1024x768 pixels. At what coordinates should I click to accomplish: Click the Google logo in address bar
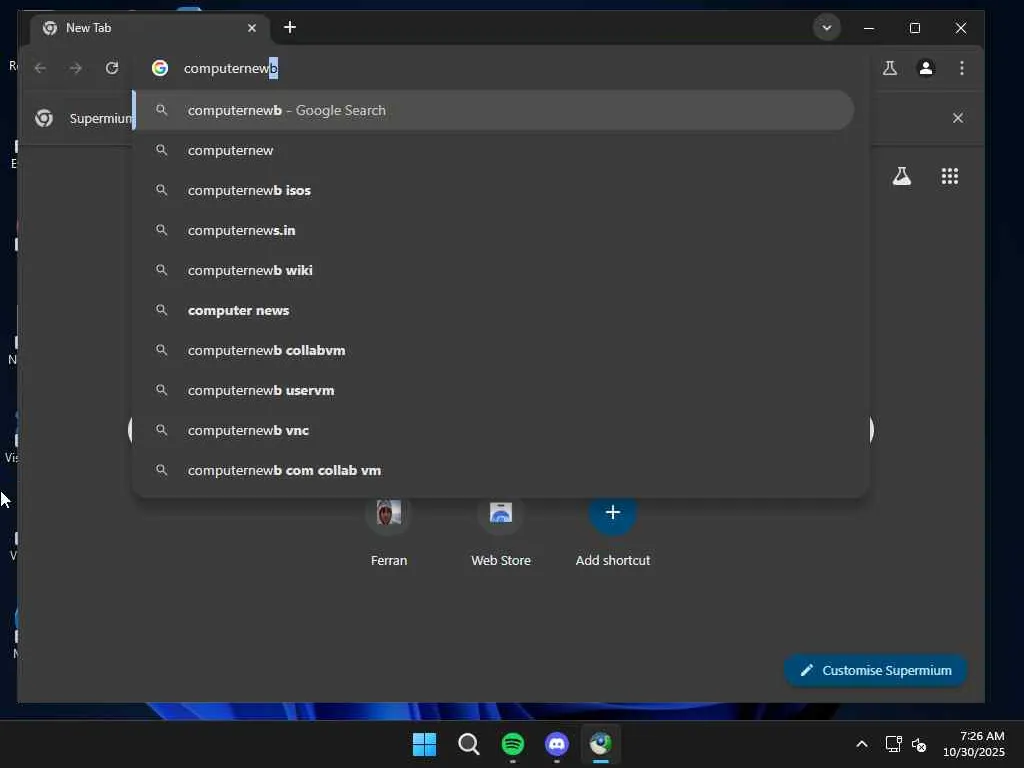click(160, 68)
